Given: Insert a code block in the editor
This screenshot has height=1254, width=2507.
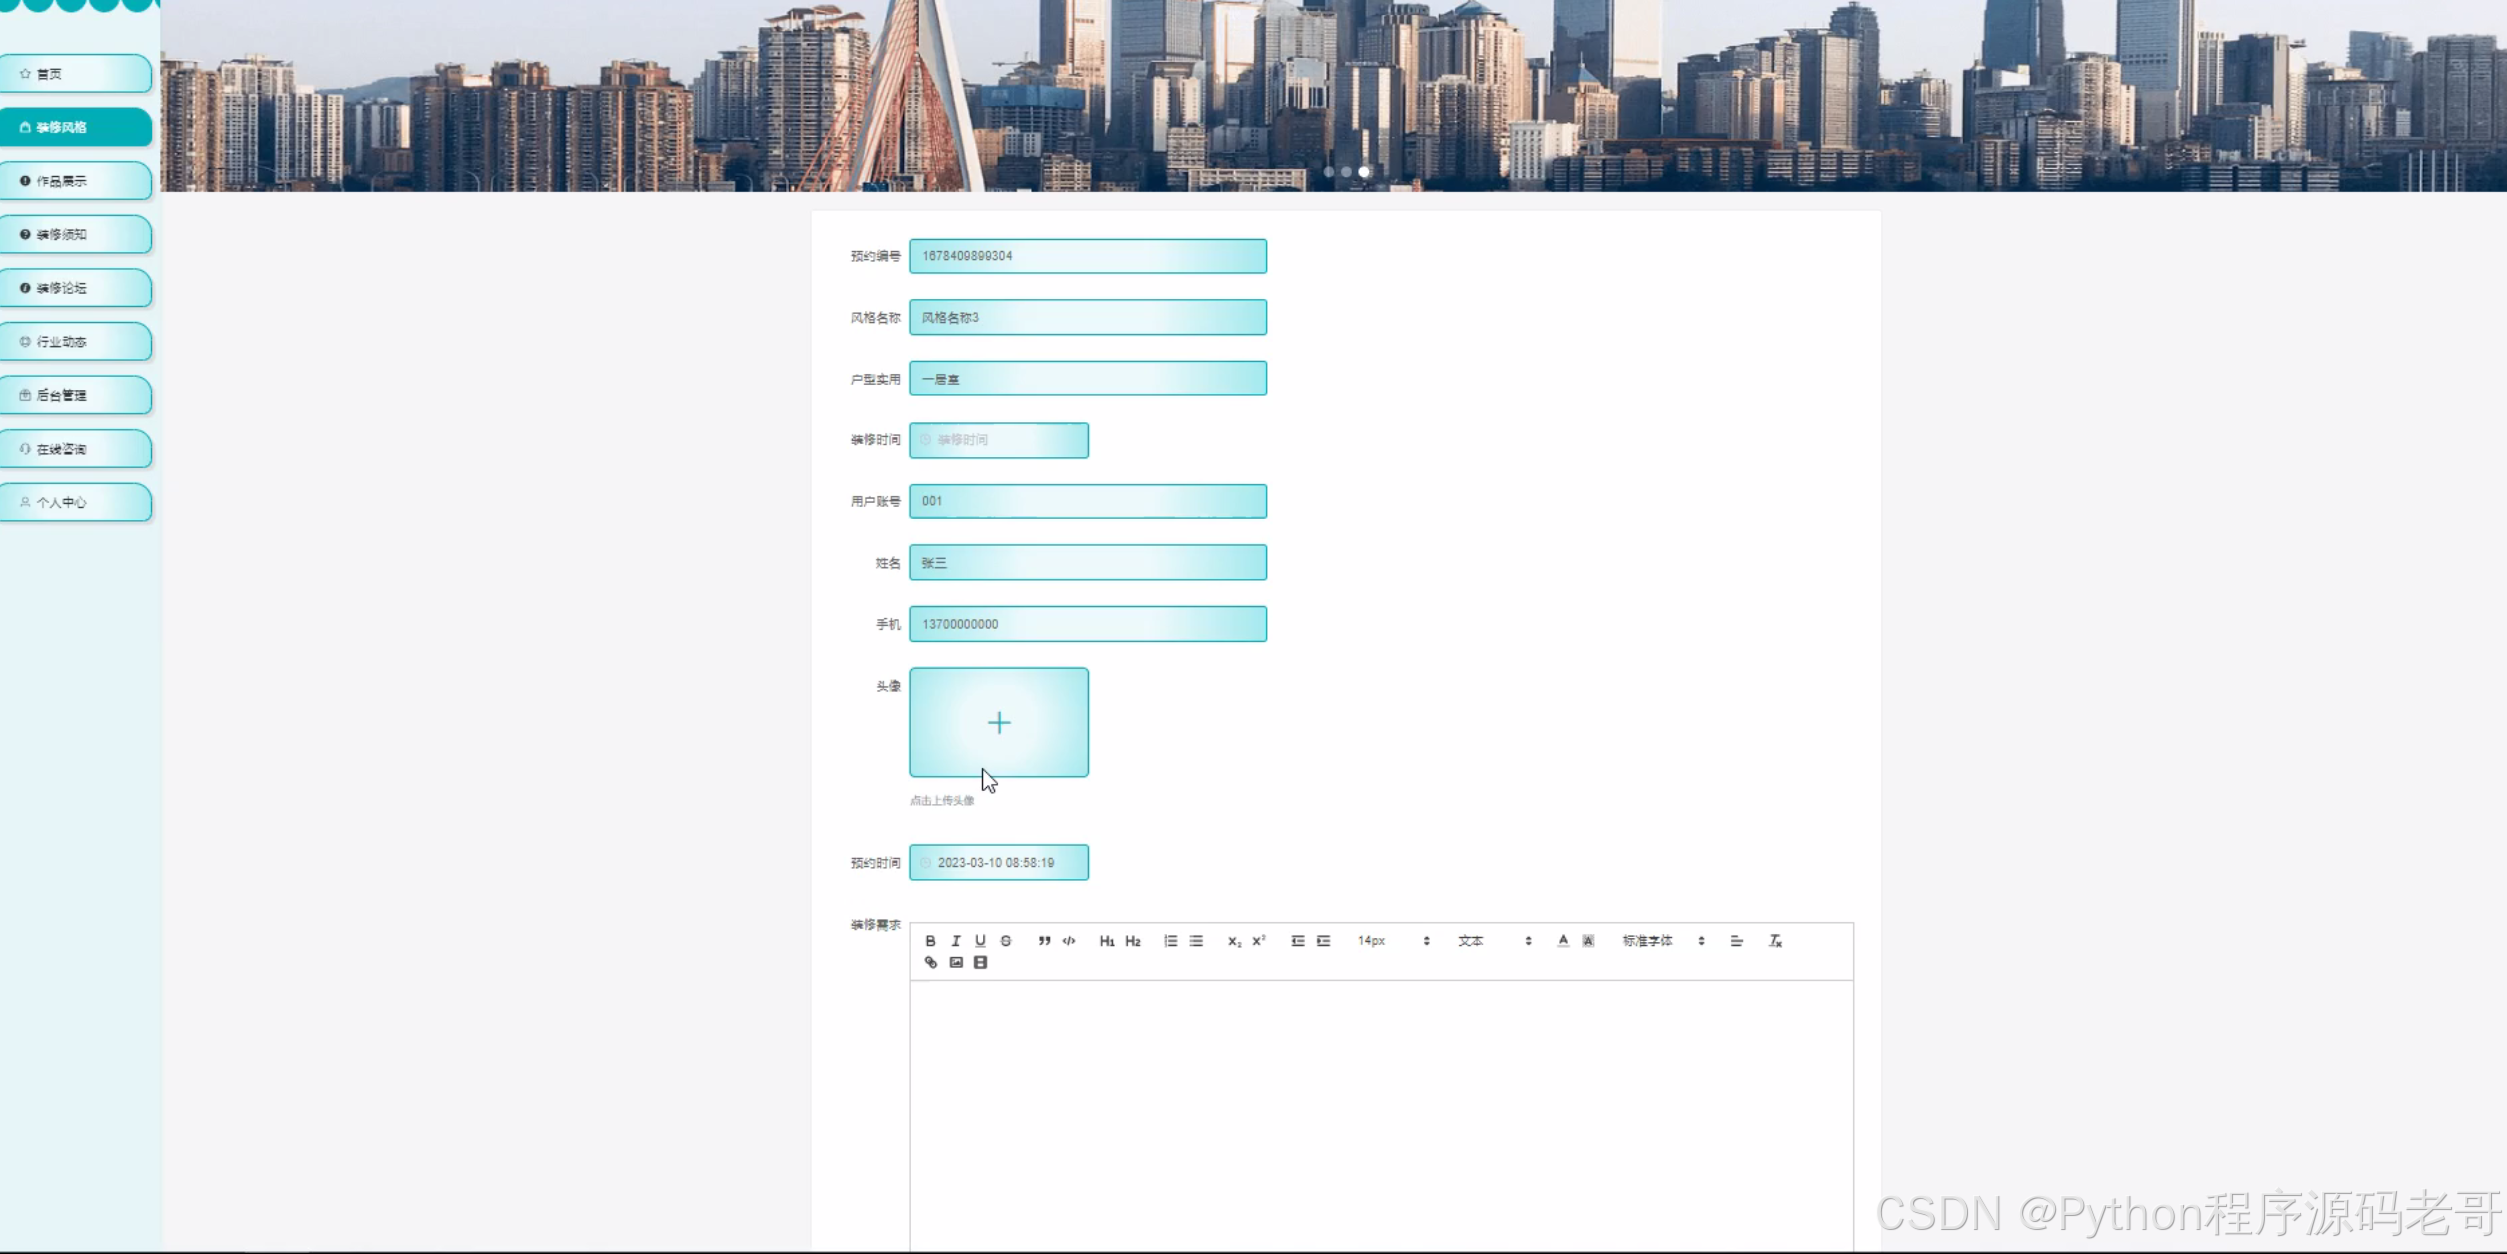Looking at the screenshot, I should 1069,941.
